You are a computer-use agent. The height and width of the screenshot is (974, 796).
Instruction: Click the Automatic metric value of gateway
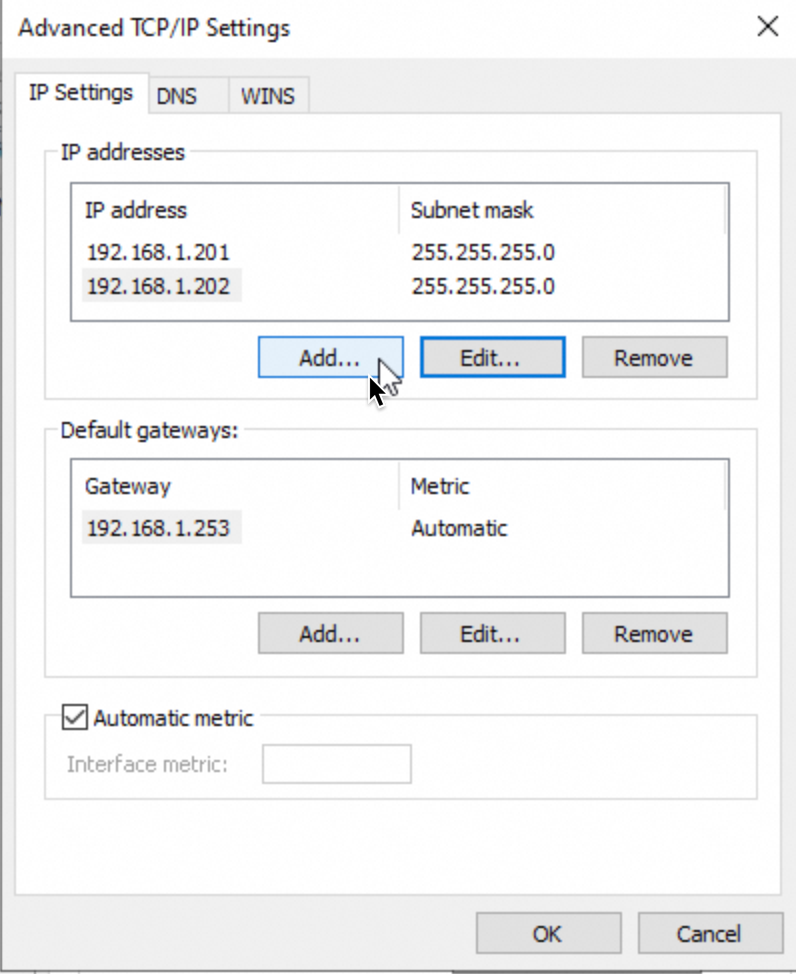coord(459,528)
